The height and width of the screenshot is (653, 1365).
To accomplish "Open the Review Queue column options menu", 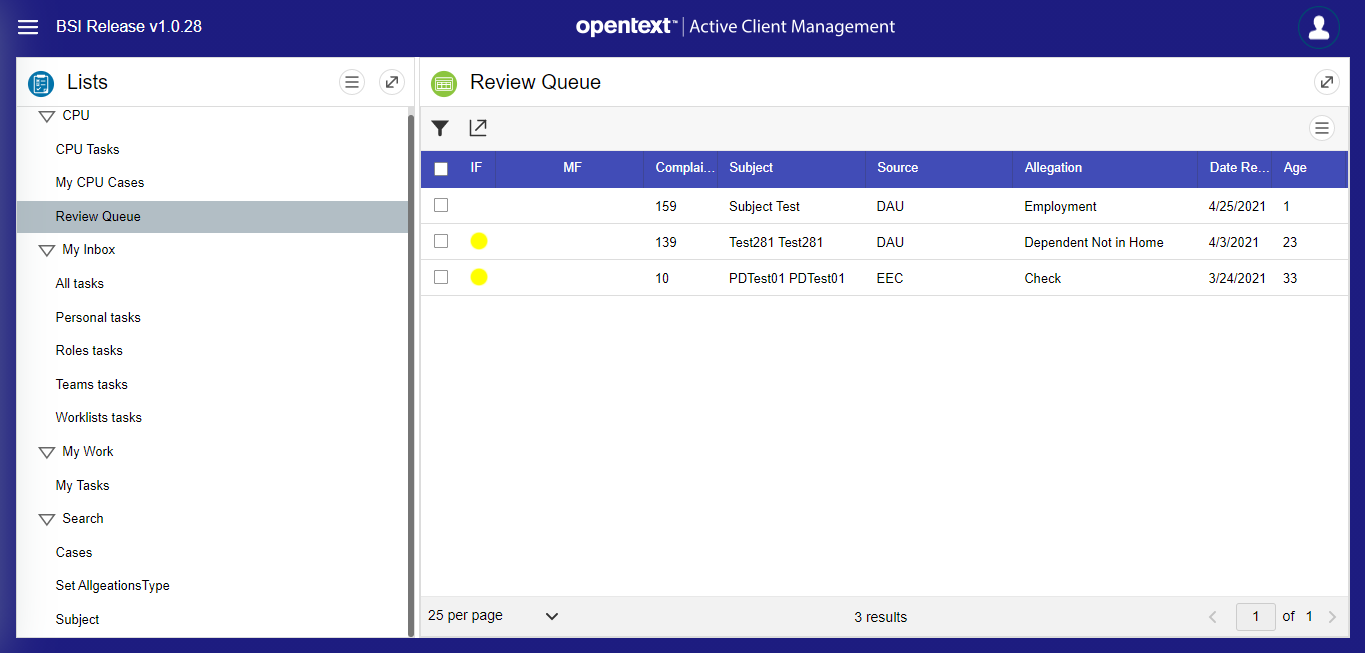I will [x=1322, y=128].
